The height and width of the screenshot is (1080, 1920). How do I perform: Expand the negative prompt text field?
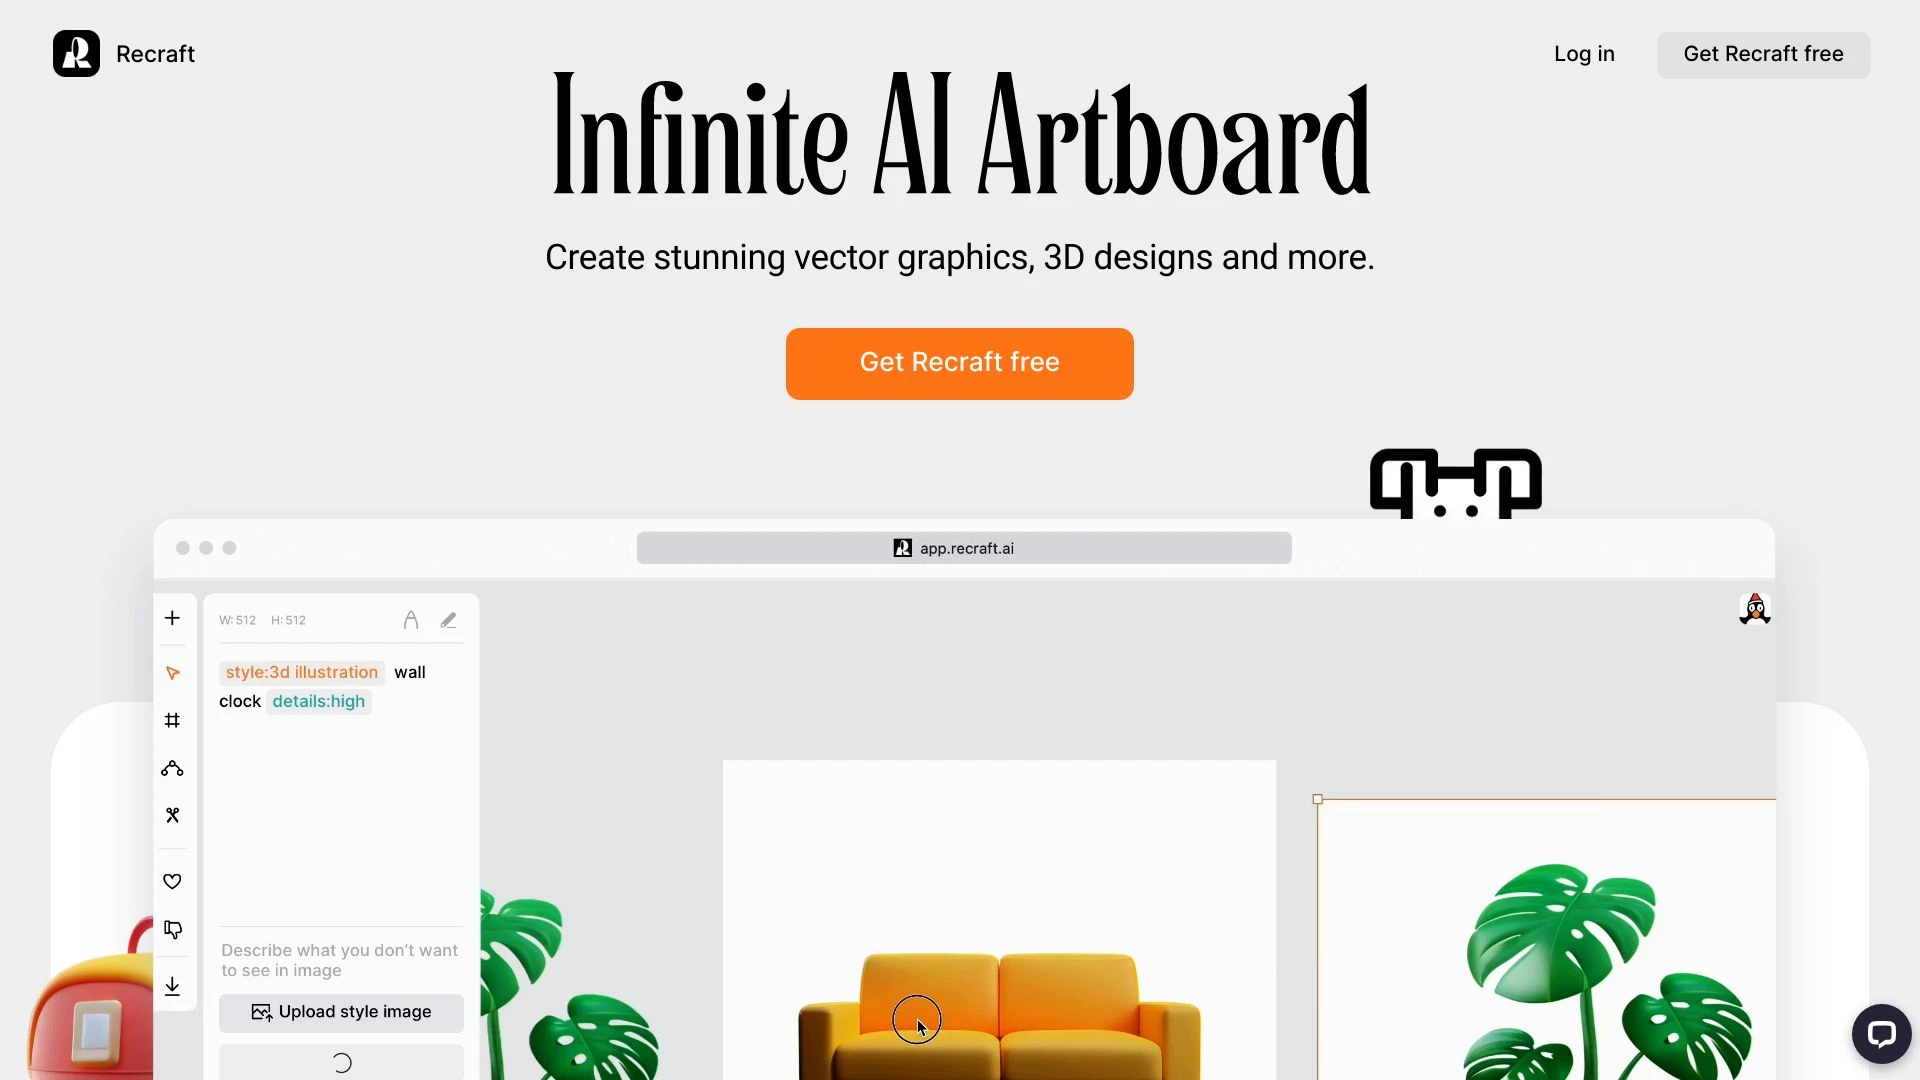click(339, 960)
